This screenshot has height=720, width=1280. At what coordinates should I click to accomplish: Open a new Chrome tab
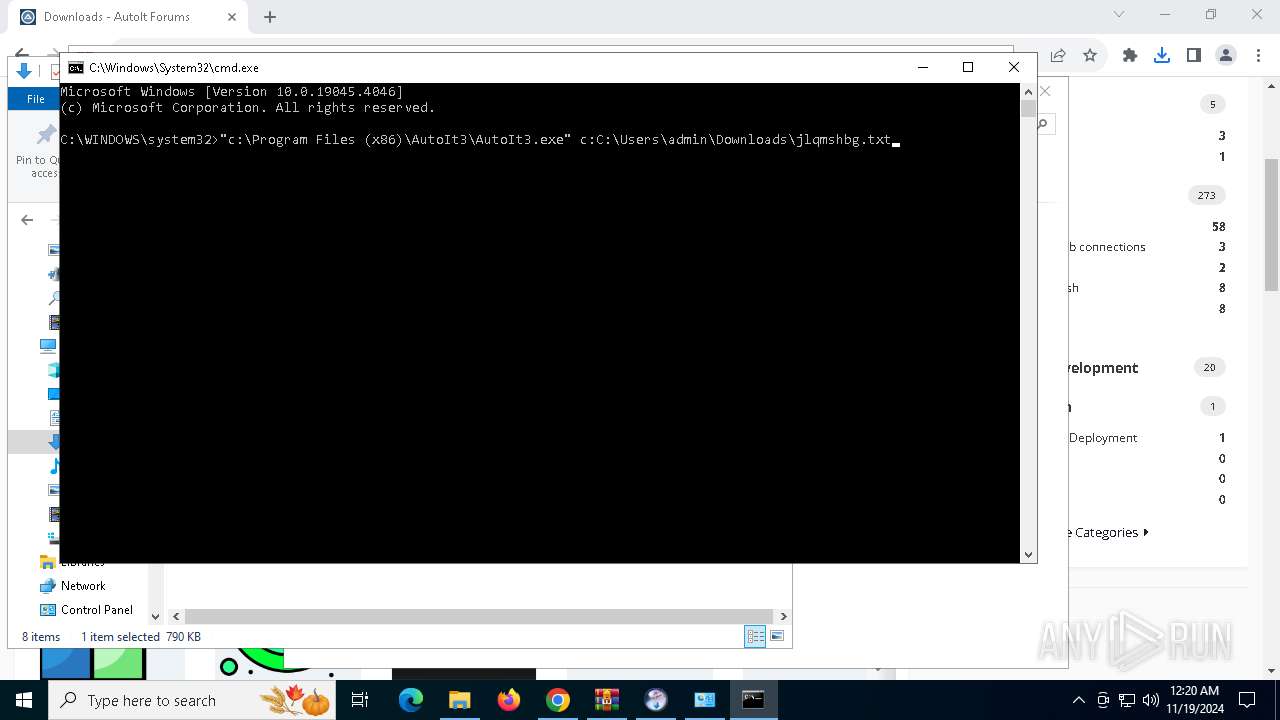coord(269,17)
